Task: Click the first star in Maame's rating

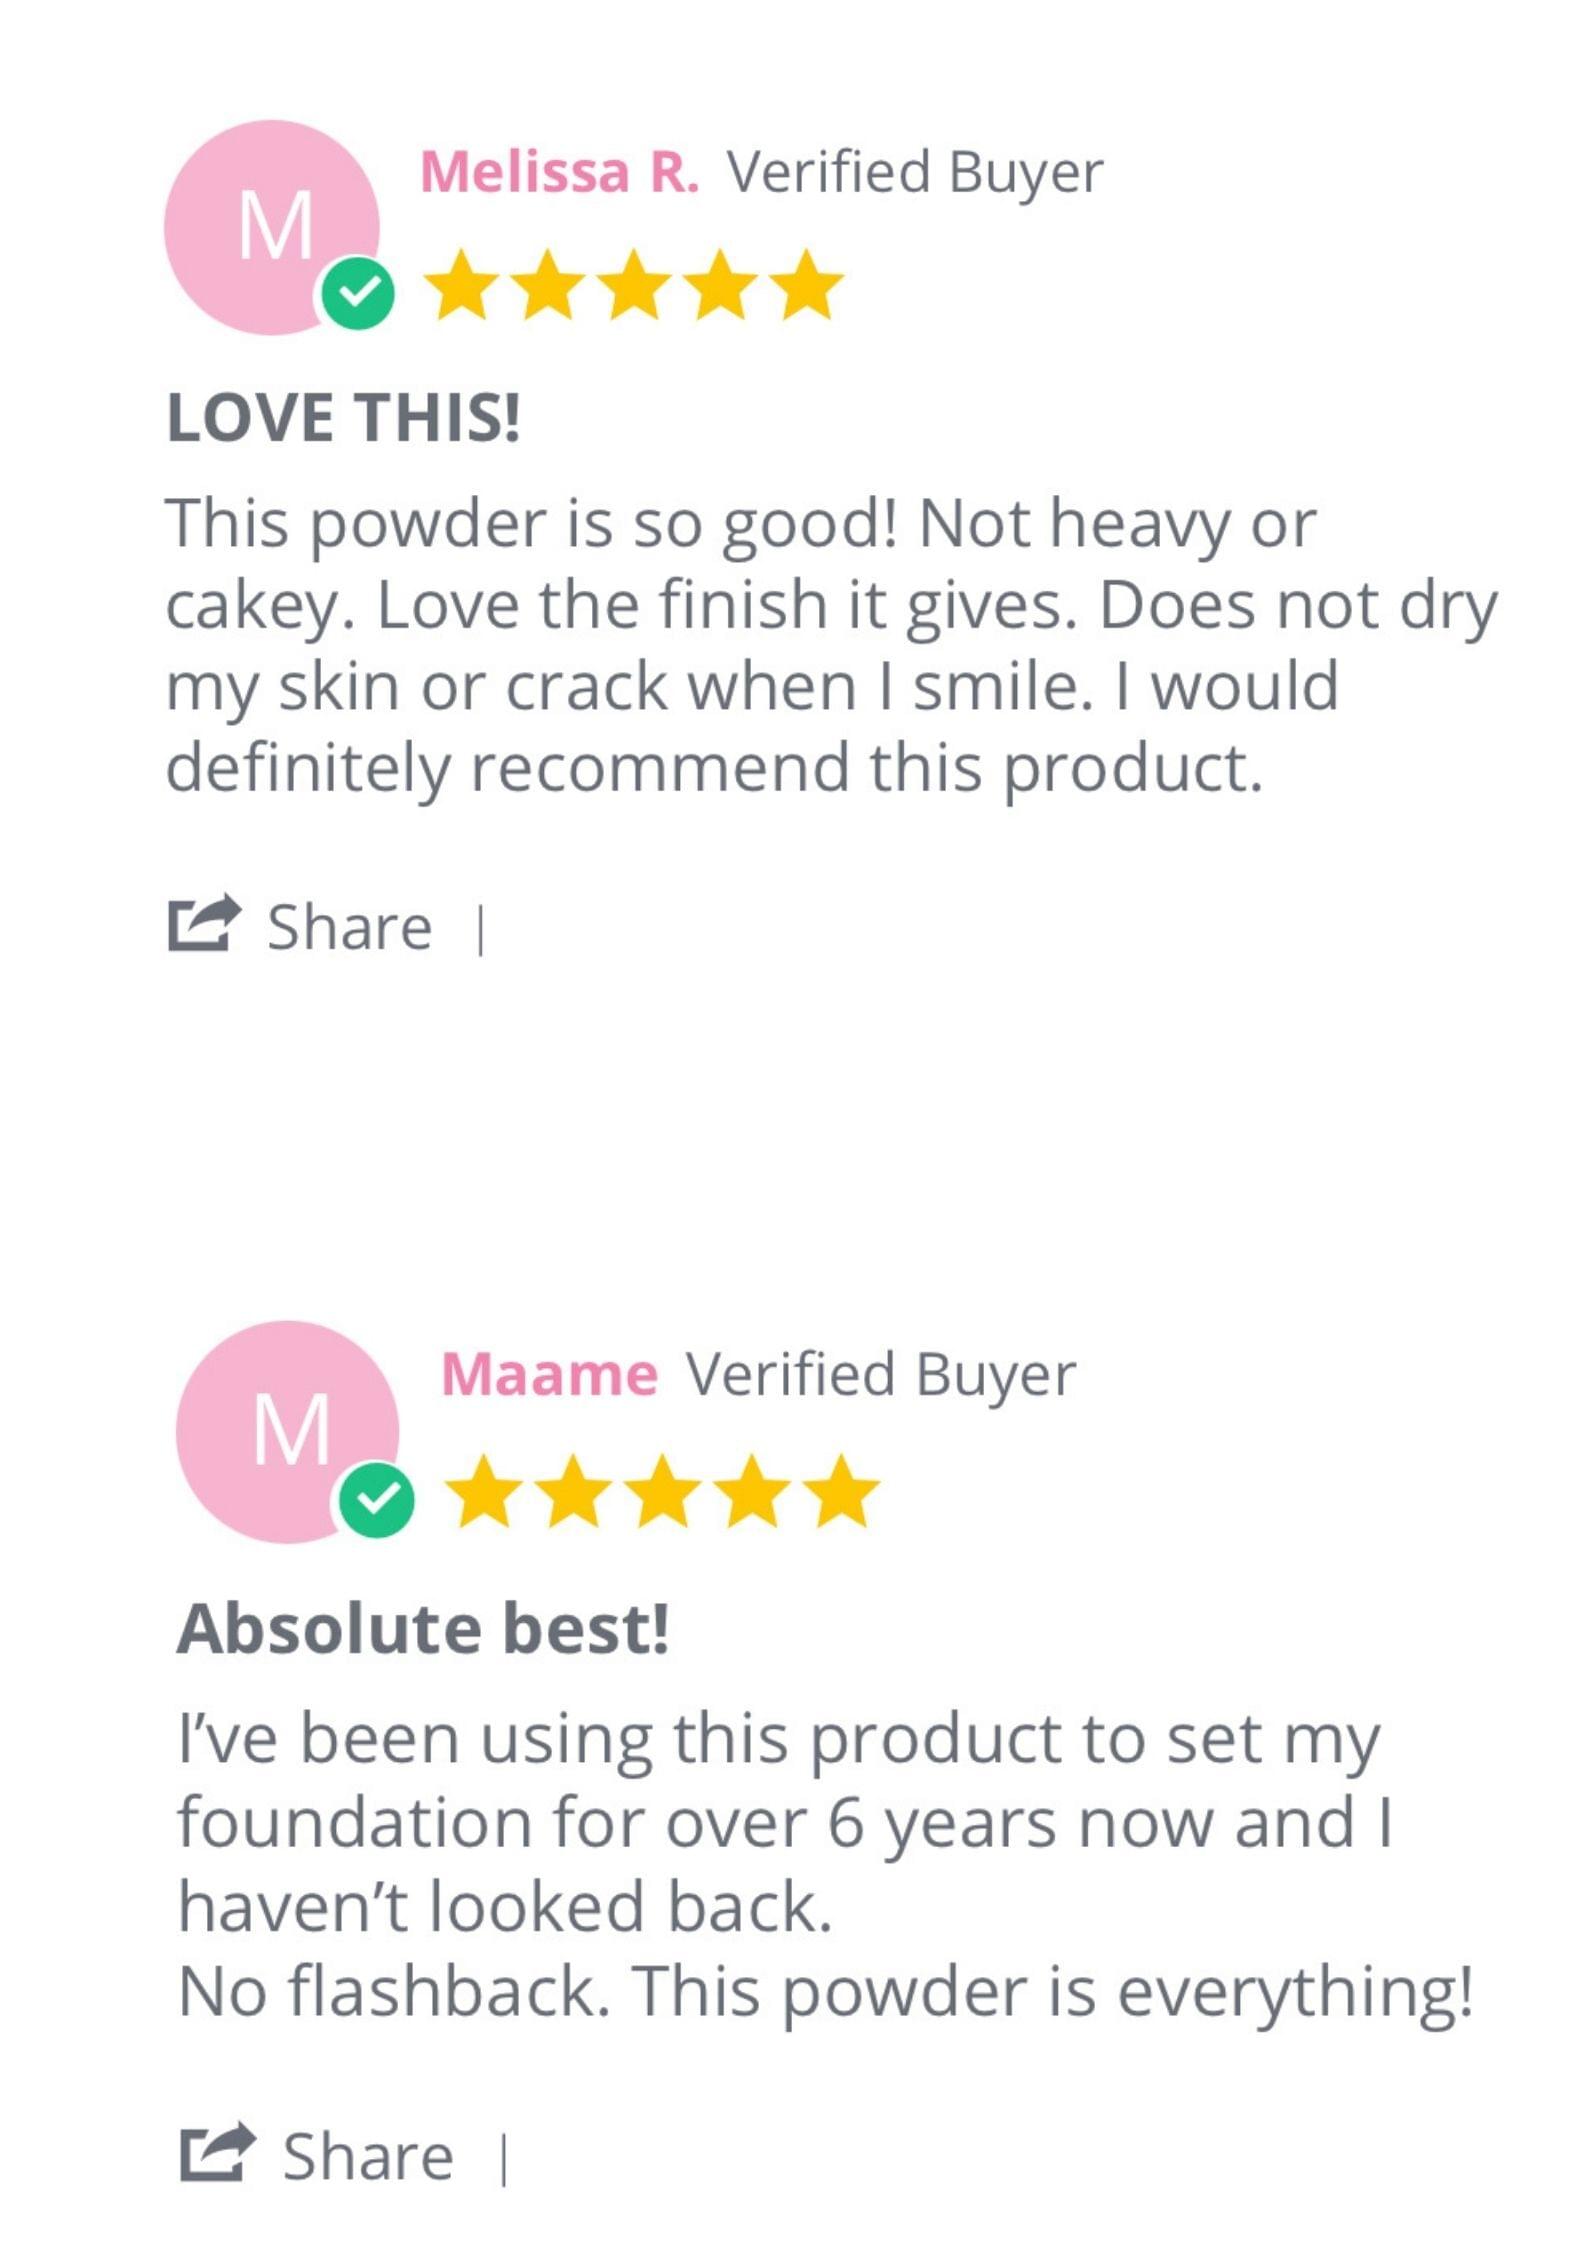Action: (x=485, y=1491)
